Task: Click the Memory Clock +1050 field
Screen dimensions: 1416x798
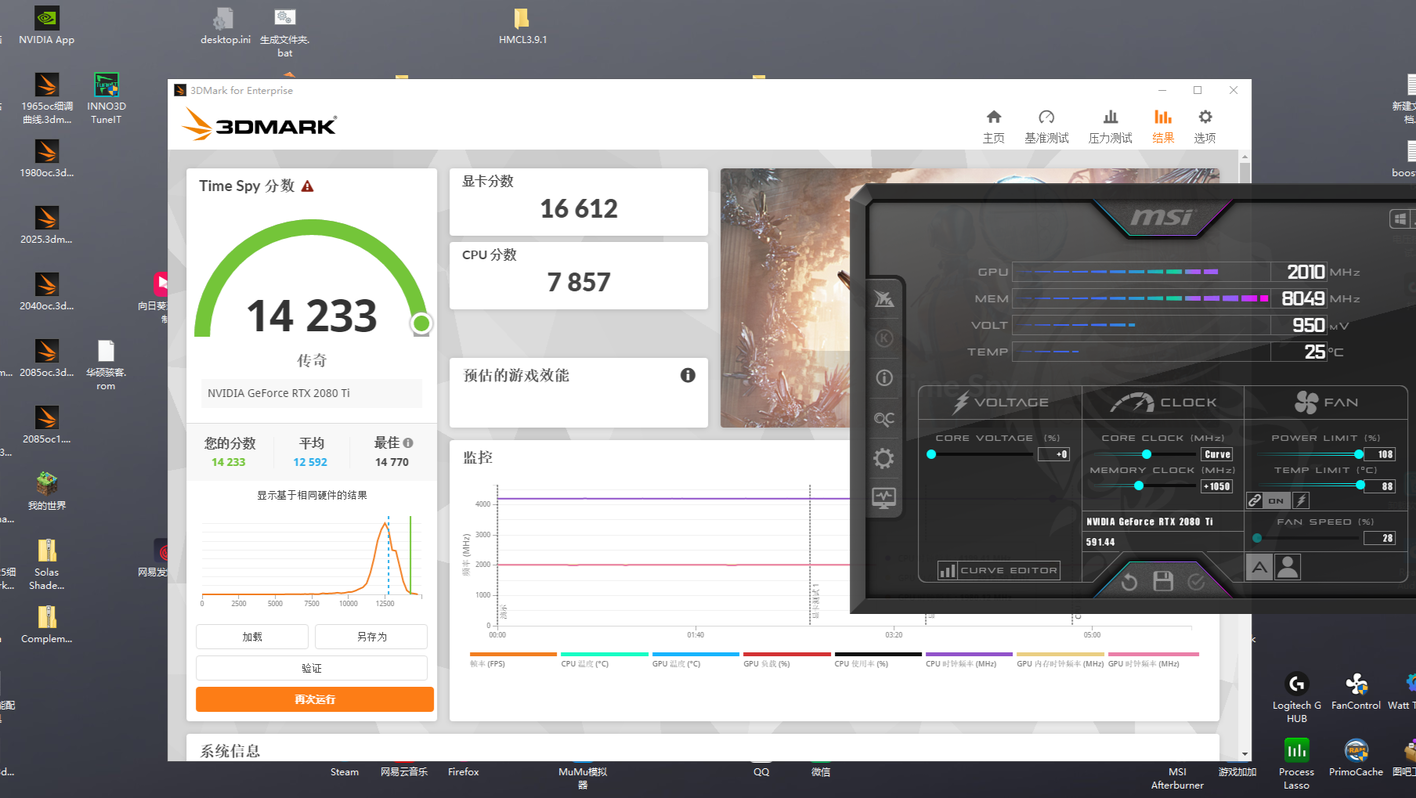Action: (x=1217, y=486)
